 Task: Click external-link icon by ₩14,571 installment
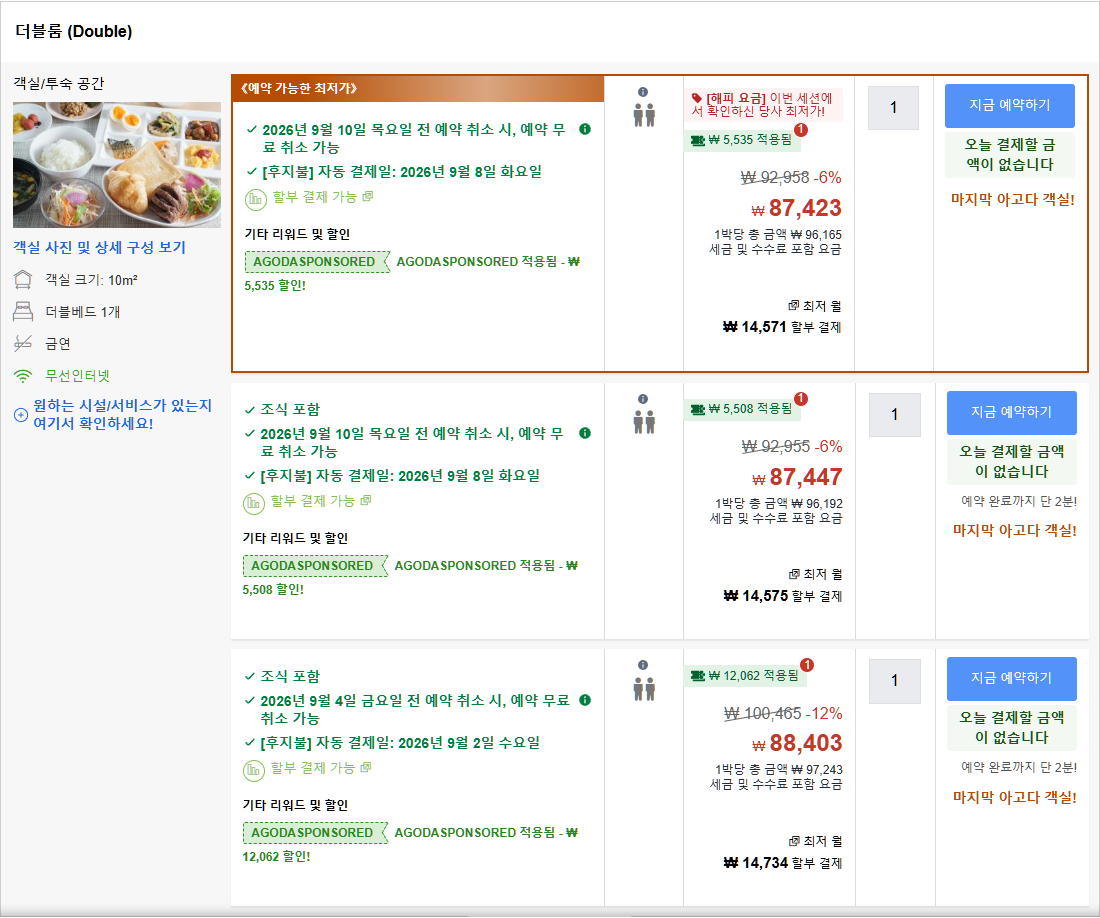[793, 306]
